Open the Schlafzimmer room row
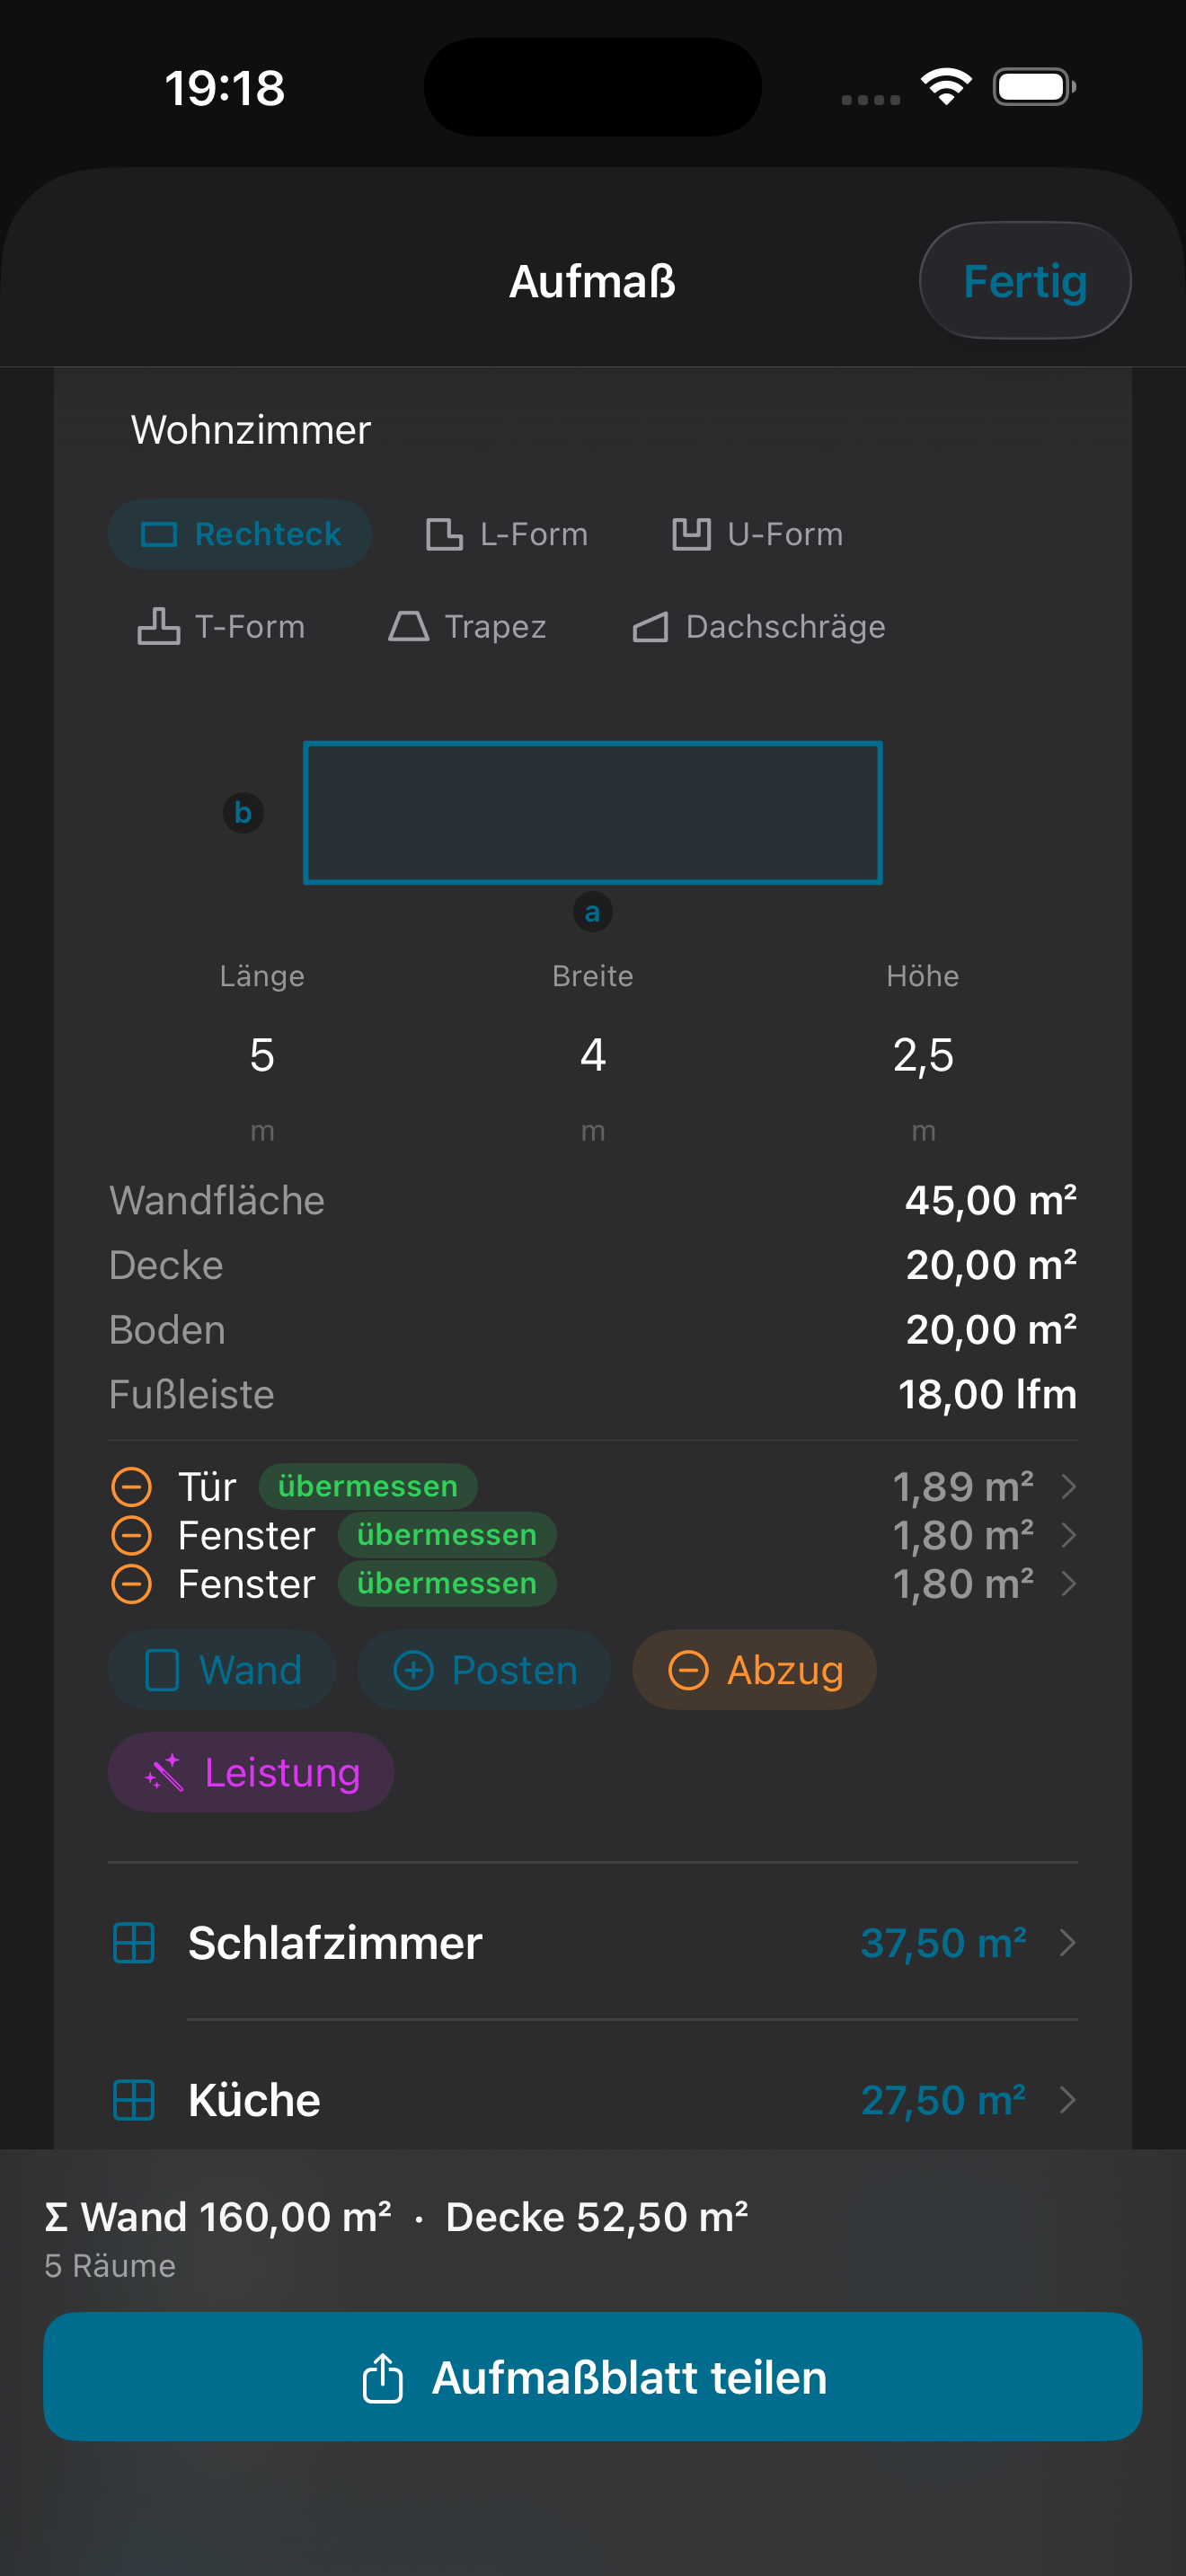 click(x=593, y=1943)
